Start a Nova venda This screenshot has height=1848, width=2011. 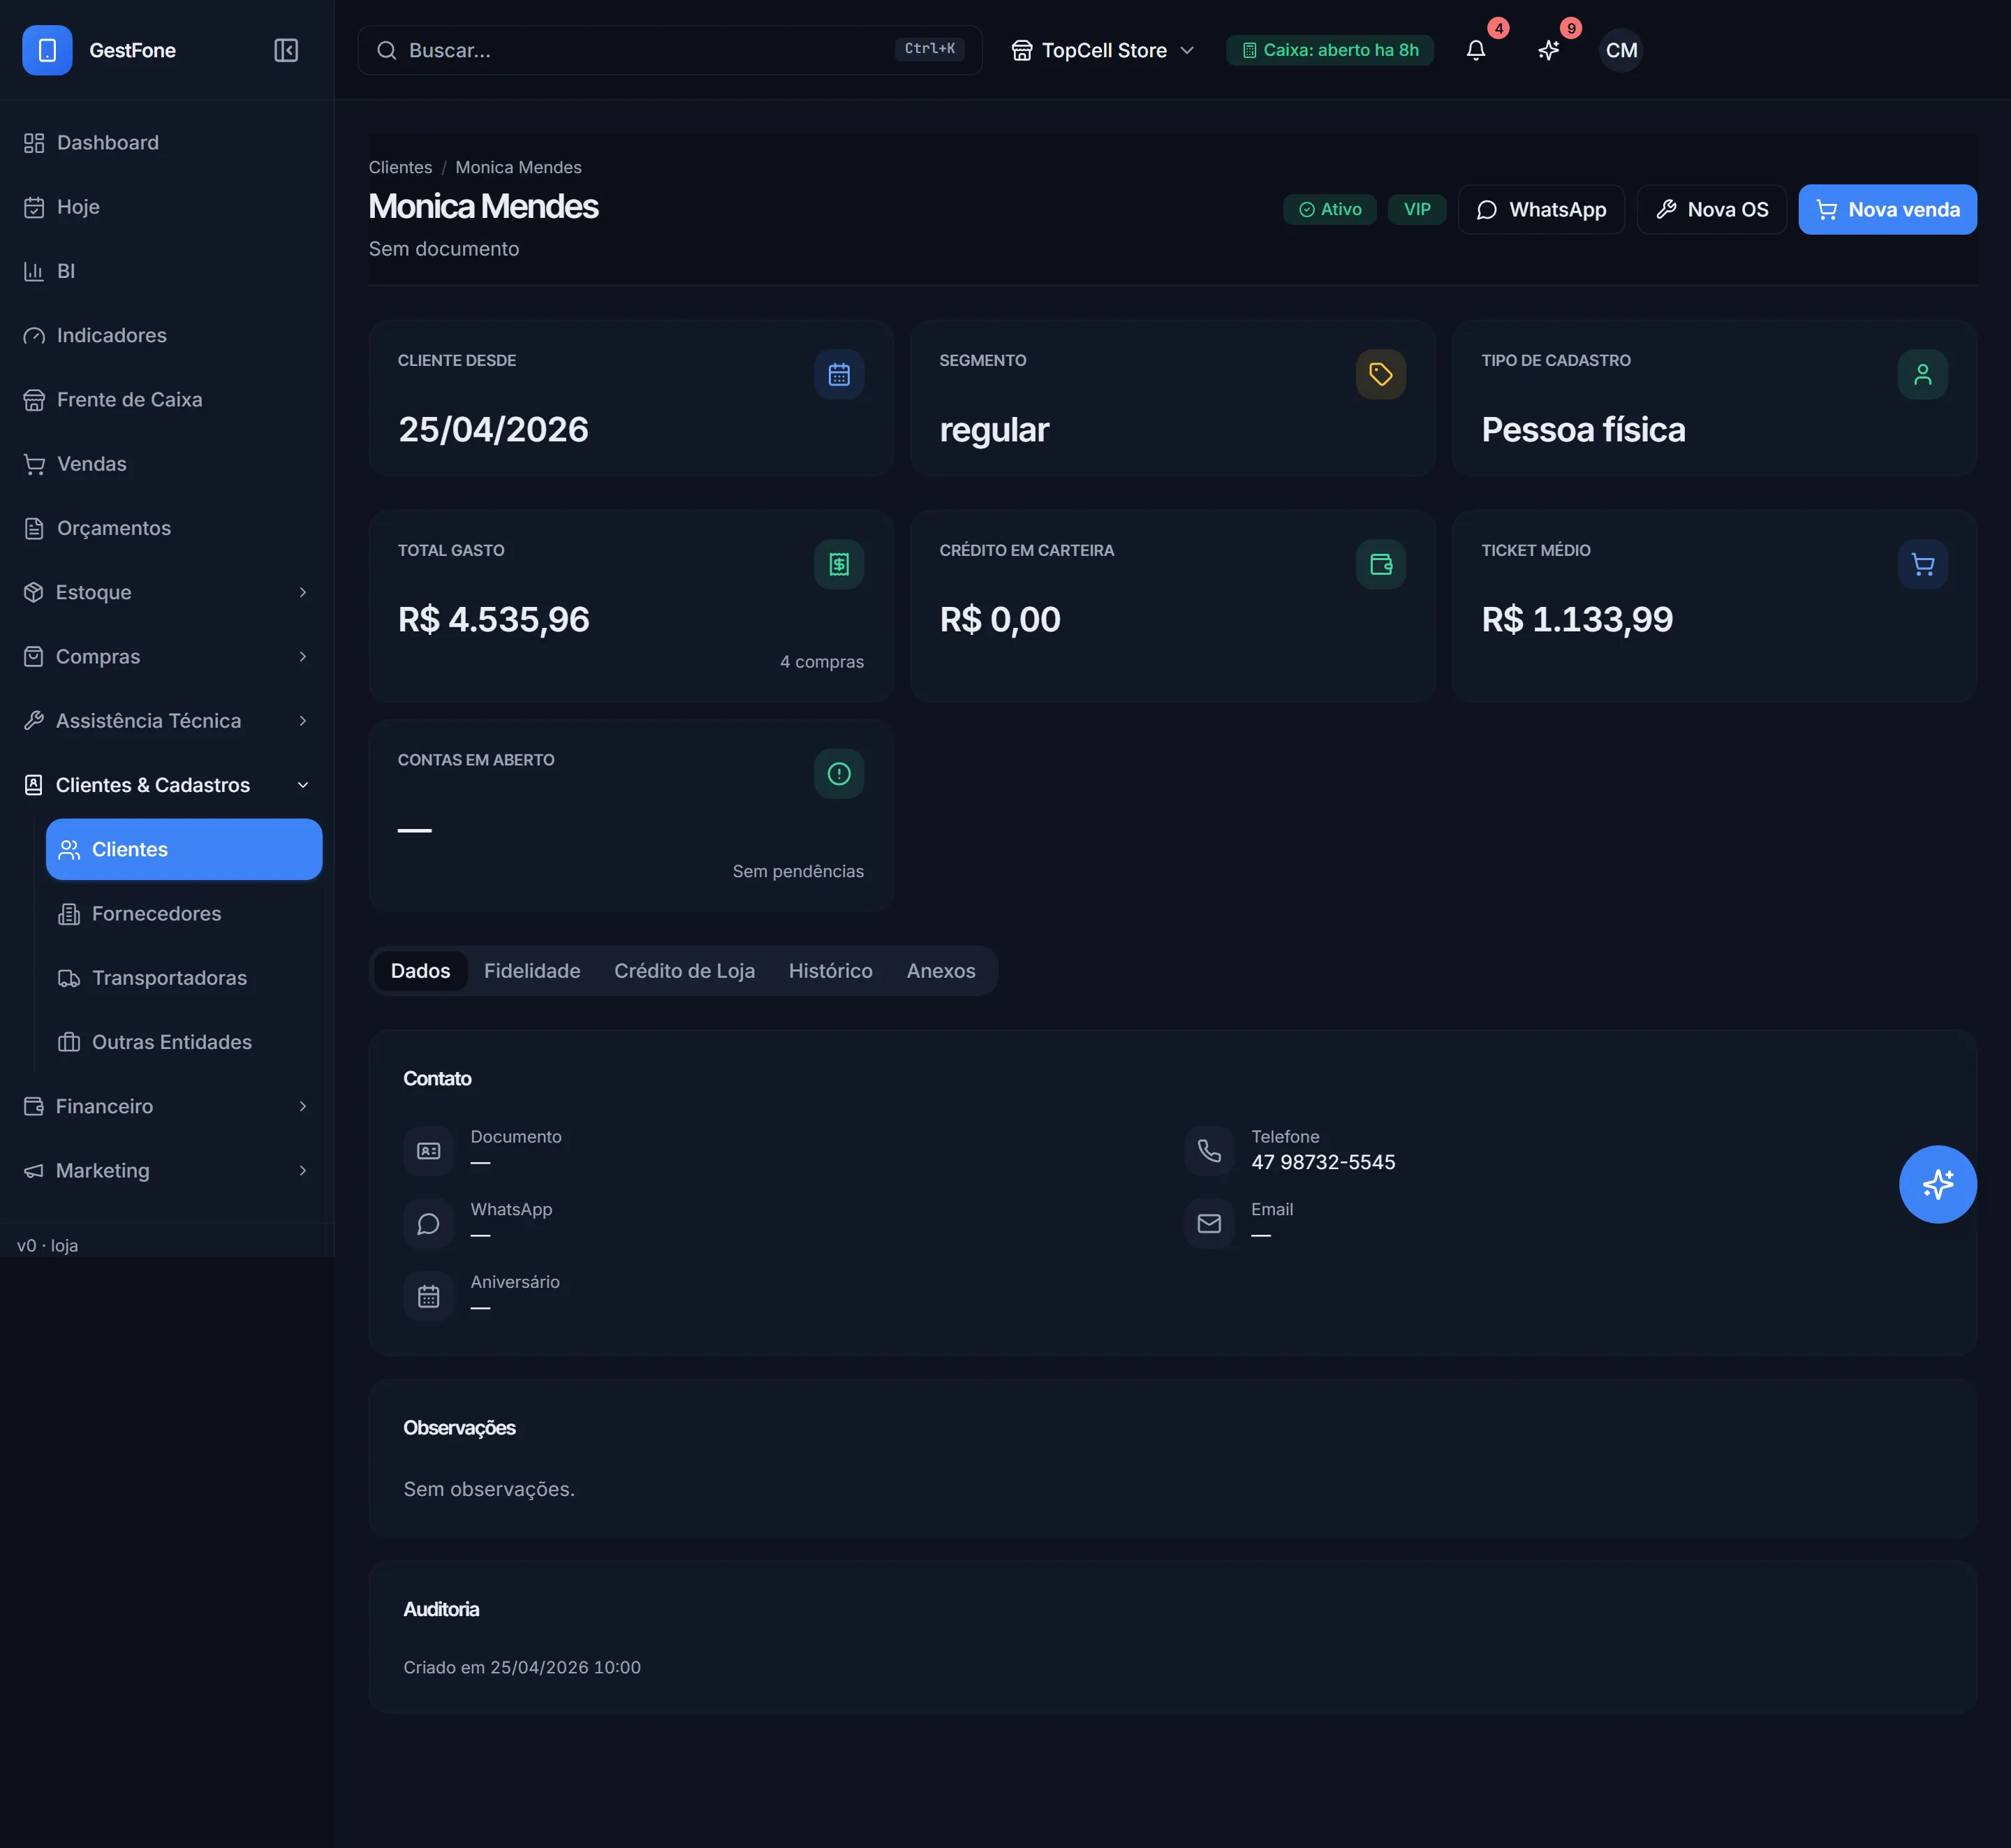(1887, 209)
